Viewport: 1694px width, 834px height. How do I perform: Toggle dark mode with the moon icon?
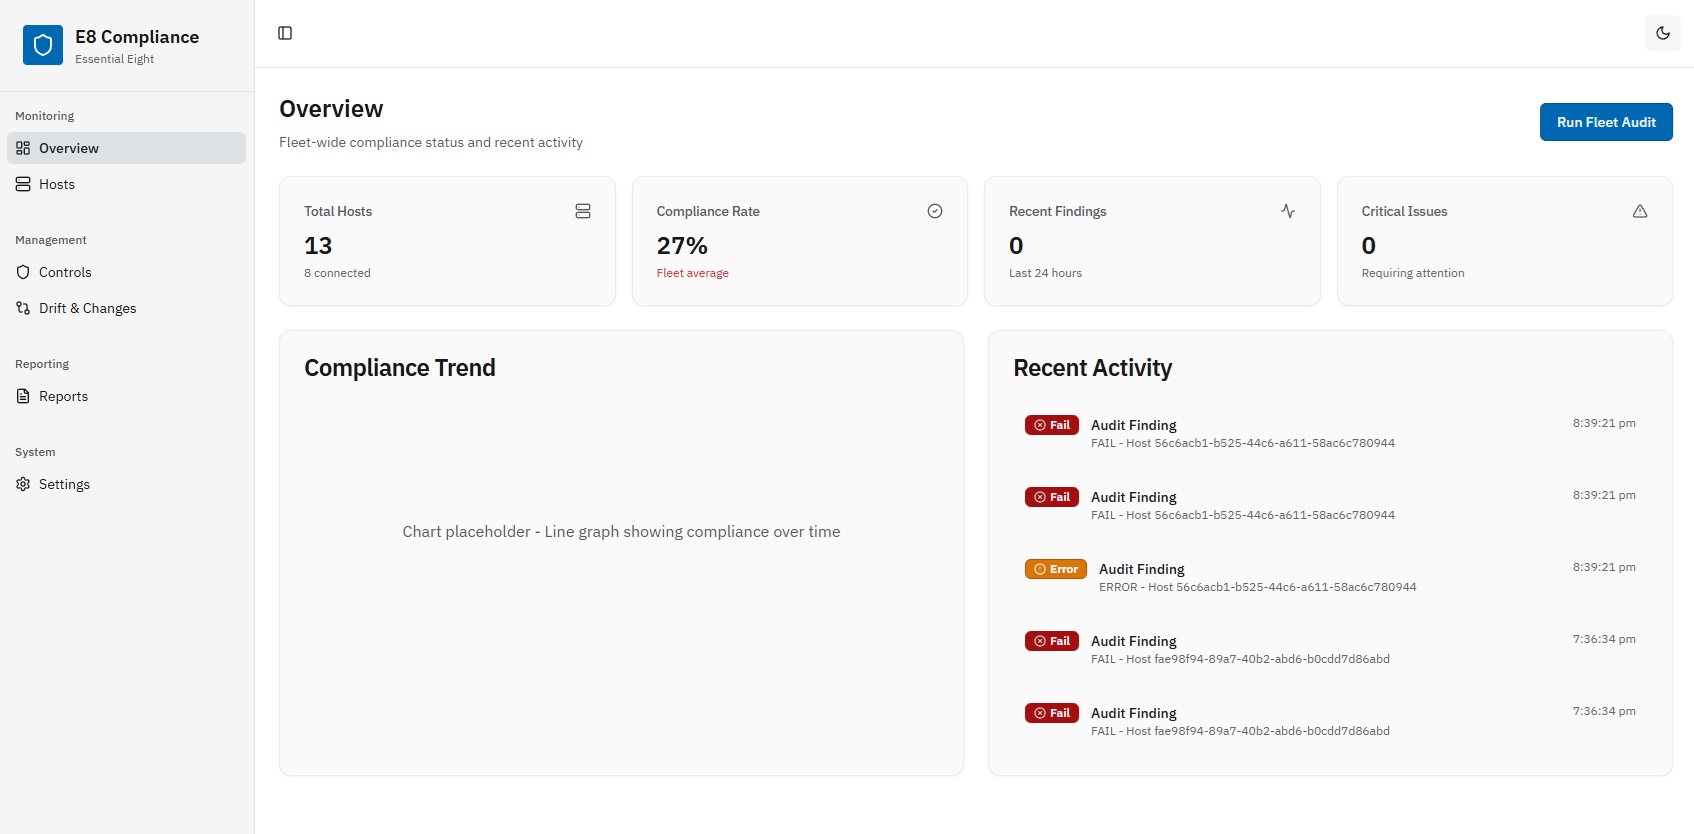click(1663, 33)
